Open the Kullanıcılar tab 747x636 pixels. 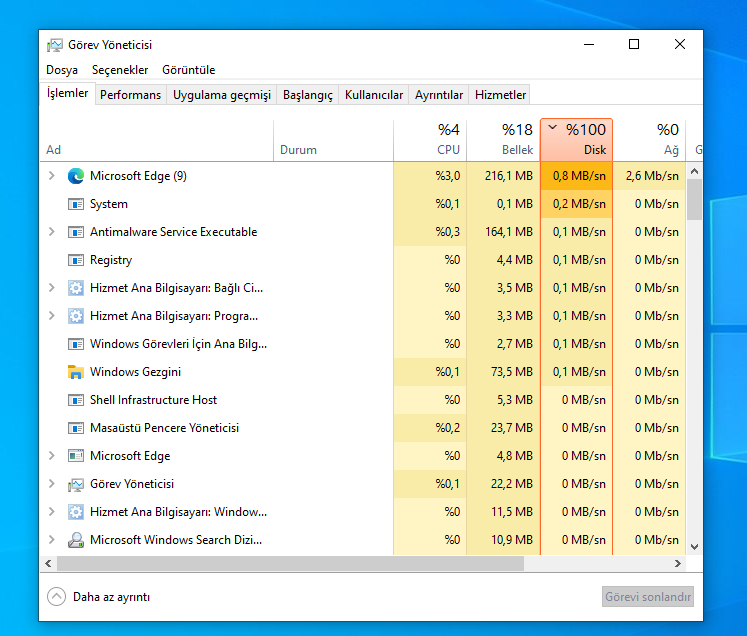tap(374, 95)
